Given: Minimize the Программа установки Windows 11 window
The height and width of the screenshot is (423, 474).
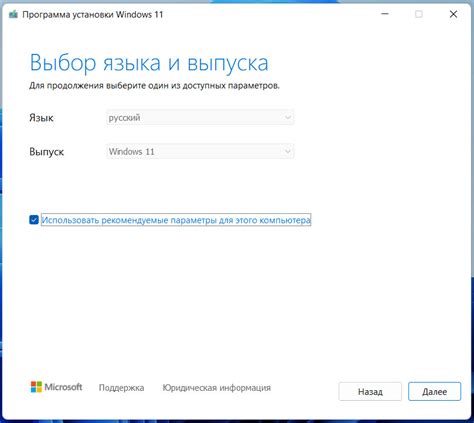Looking at the screenshot, I should click(385, 14).
